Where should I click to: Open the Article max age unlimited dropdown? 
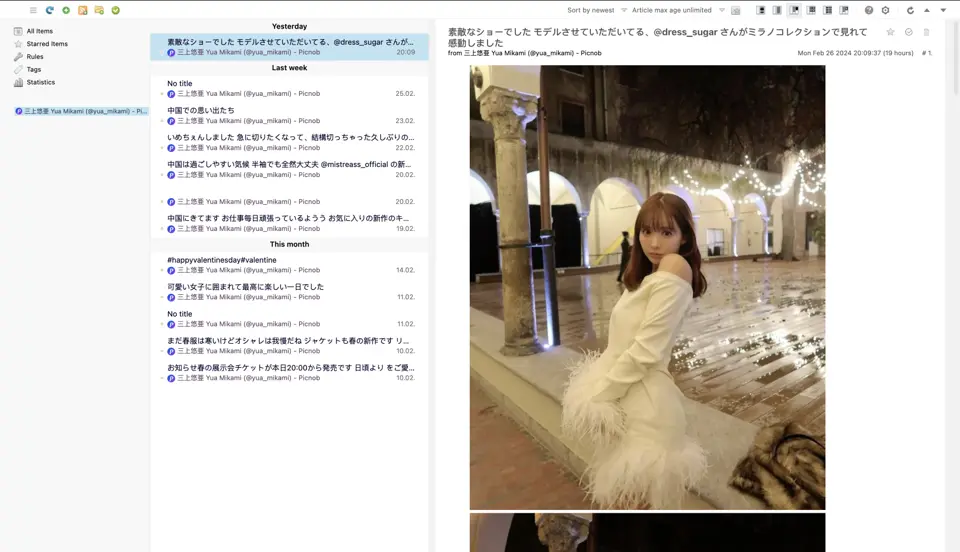pyautogui.click(x=678, y=10)
